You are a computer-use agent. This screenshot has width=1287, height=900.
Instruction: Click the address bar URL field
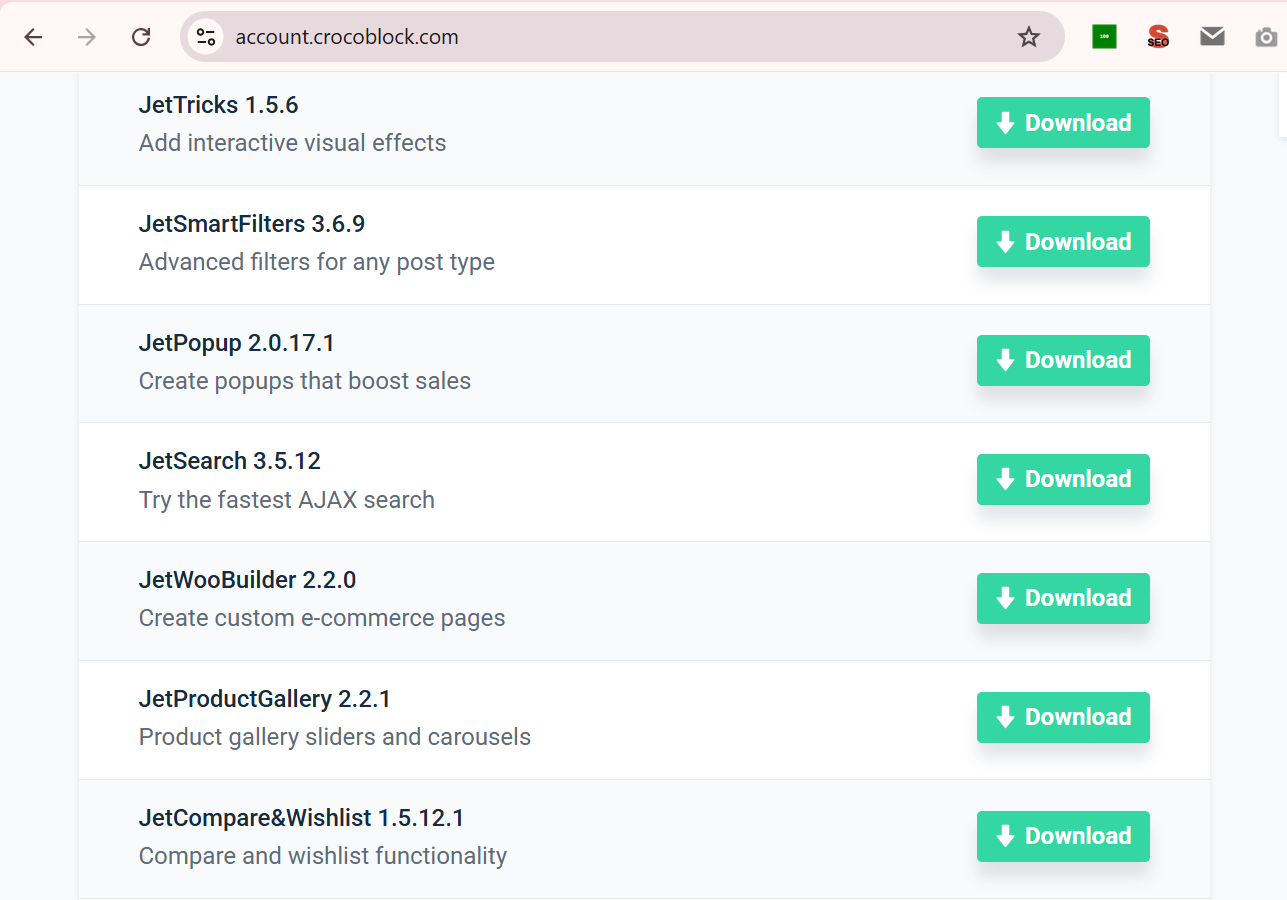600,37
